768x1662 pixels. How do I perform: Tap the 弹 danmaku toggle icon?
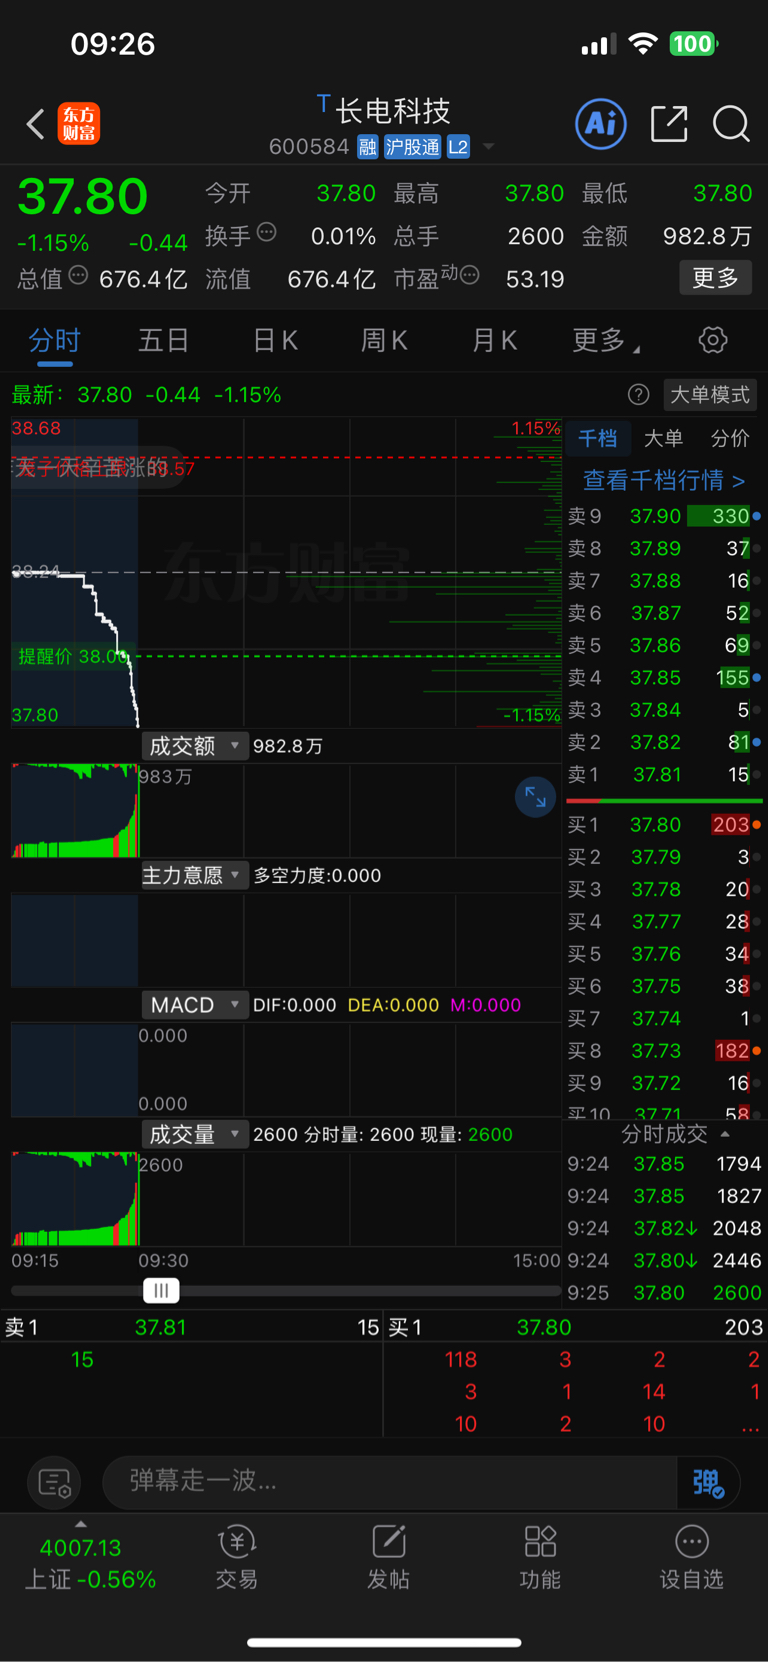pyautogui.click(x=708, y=1482)
